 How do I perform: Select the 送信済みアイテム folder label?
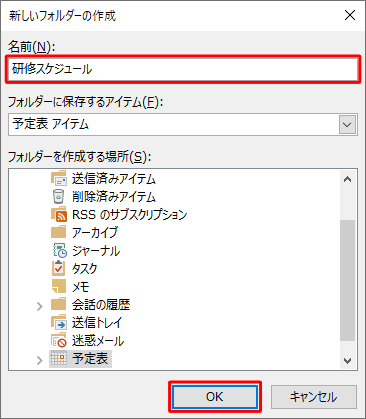pyautogui.click(x=114, y=179)
